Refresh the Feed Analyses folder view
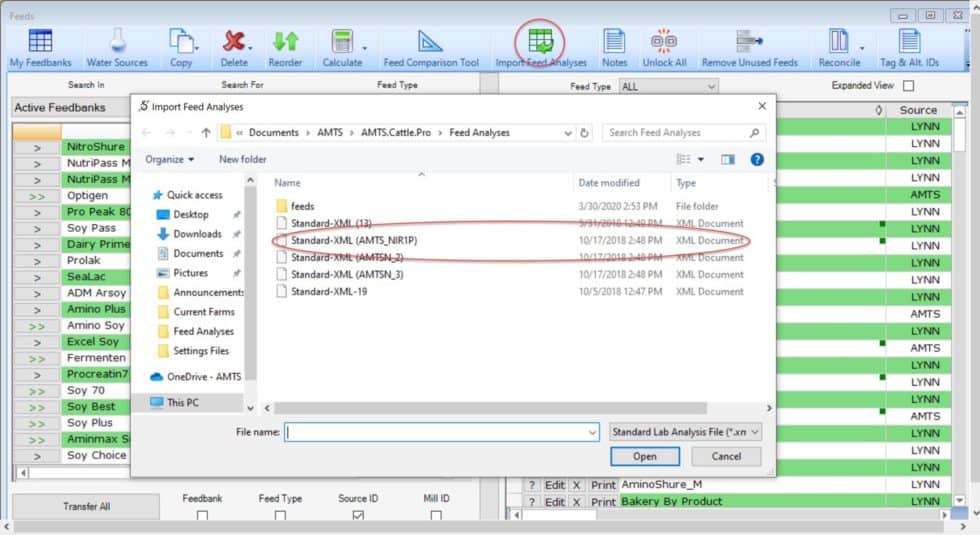The height and width of the screenshot is (535, 980). click(x=584, y=132)
